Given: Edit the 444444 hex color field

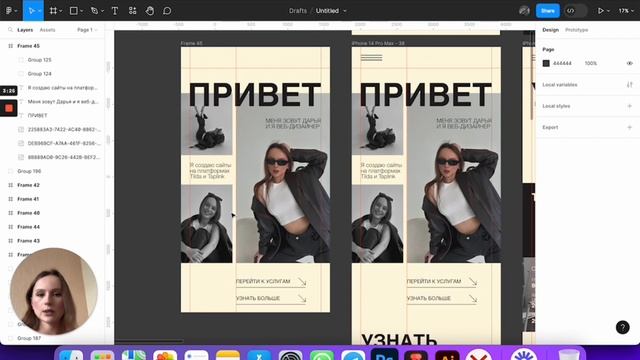Looking at the screenshot, I should [562, 63].
